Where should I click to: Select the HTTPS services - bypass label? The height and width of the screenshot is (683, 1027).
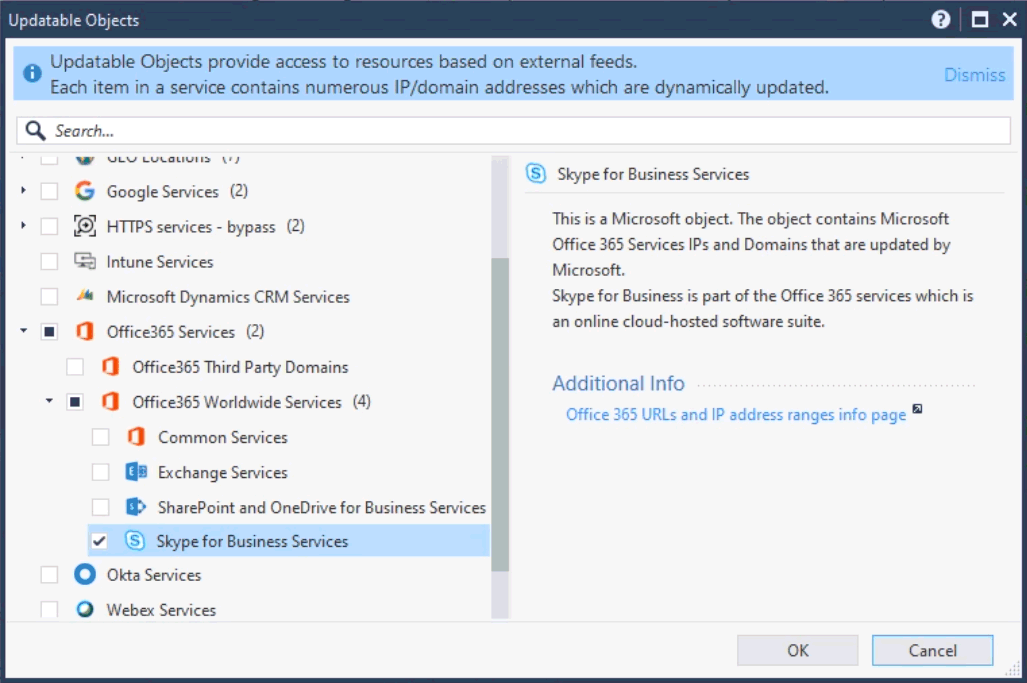[191, 227]
